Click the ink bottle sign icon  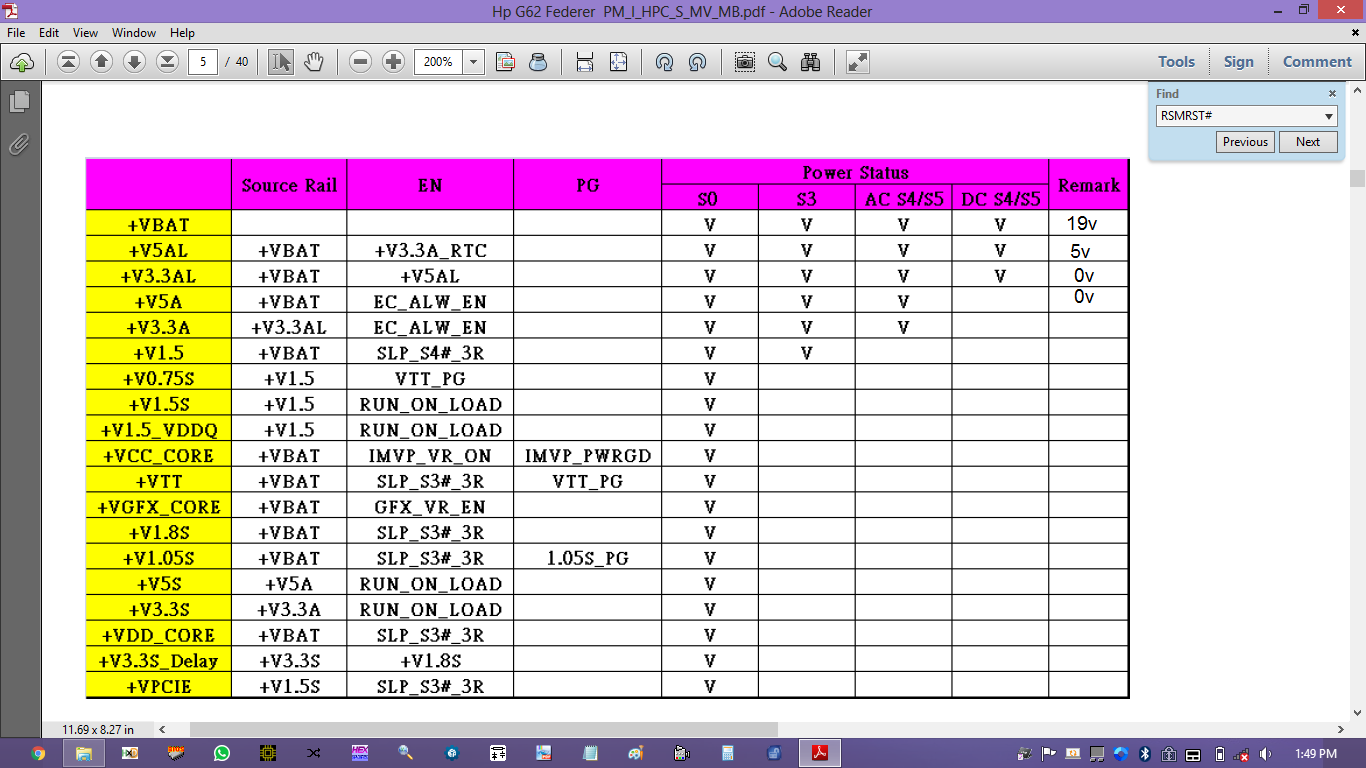[538, 62]
